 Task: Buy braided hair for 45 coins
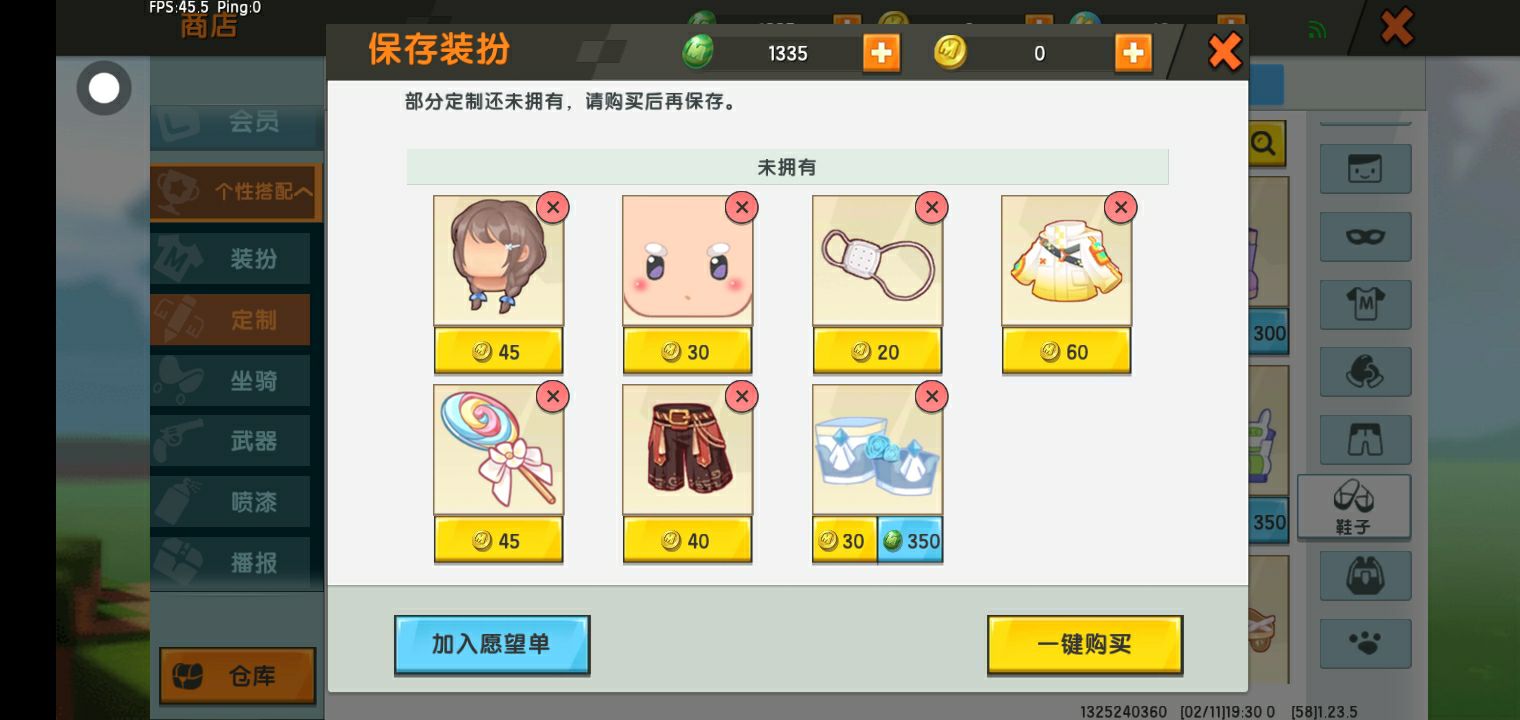coord(498,351)
